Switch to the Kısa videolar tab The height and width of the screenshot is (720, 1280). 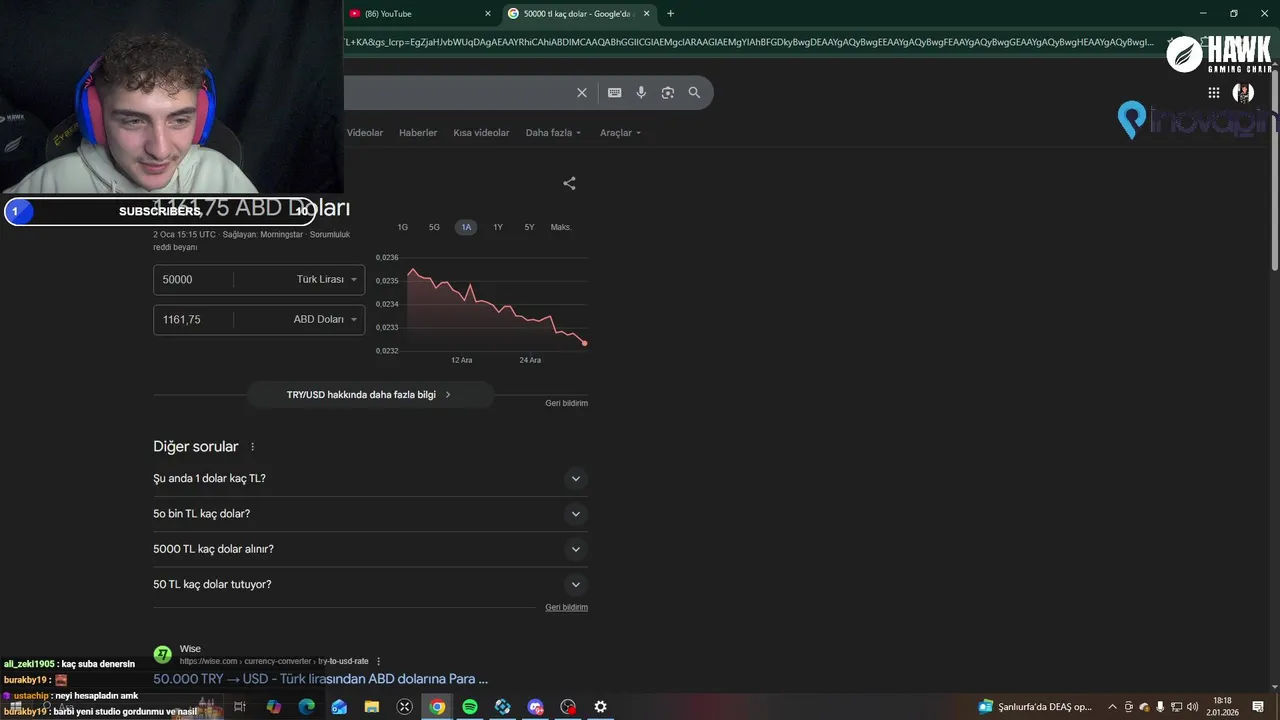[x=481, y=133]
